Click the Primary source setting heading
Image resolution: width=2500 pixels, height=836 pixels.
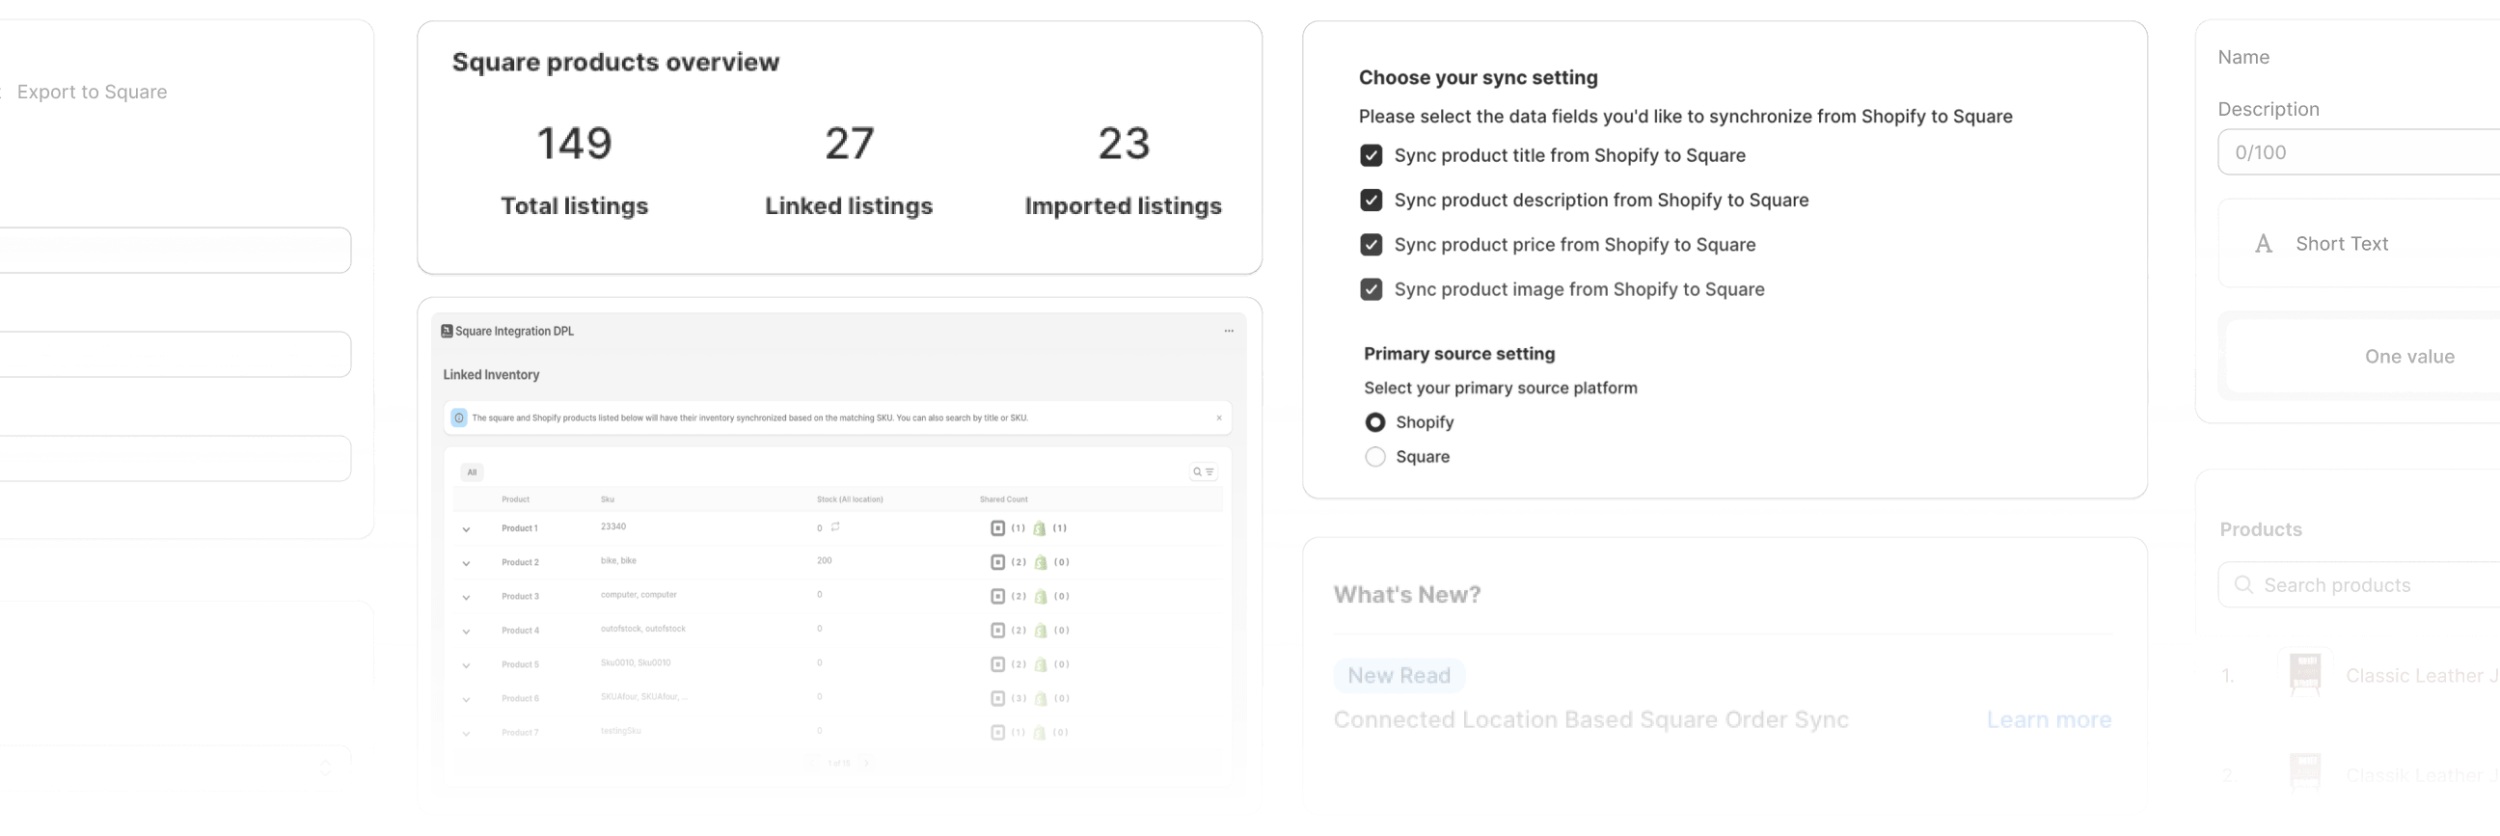point(1459,354)
